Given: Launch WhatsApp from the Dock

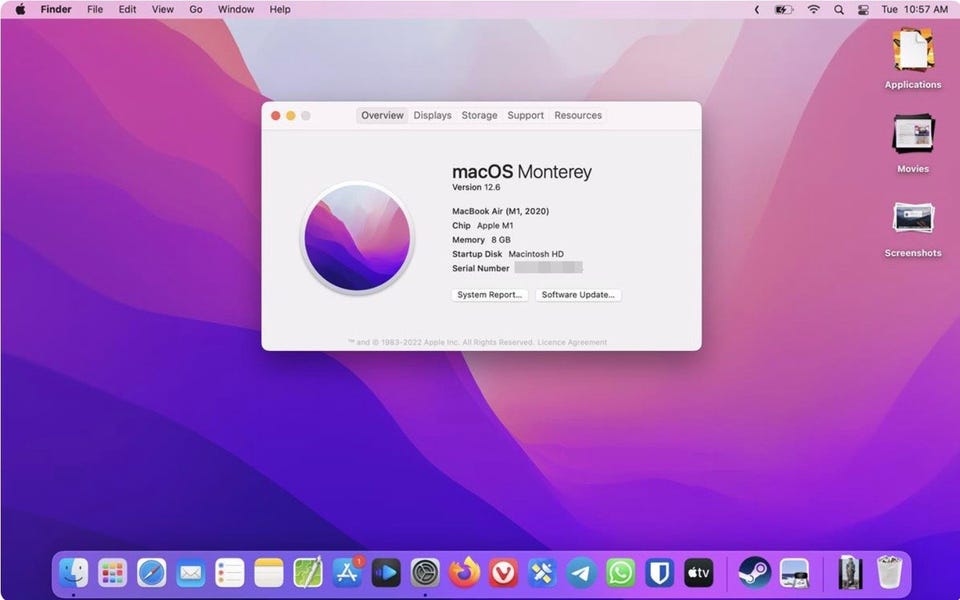Looking at the screenshot, I should coord(620,573).
